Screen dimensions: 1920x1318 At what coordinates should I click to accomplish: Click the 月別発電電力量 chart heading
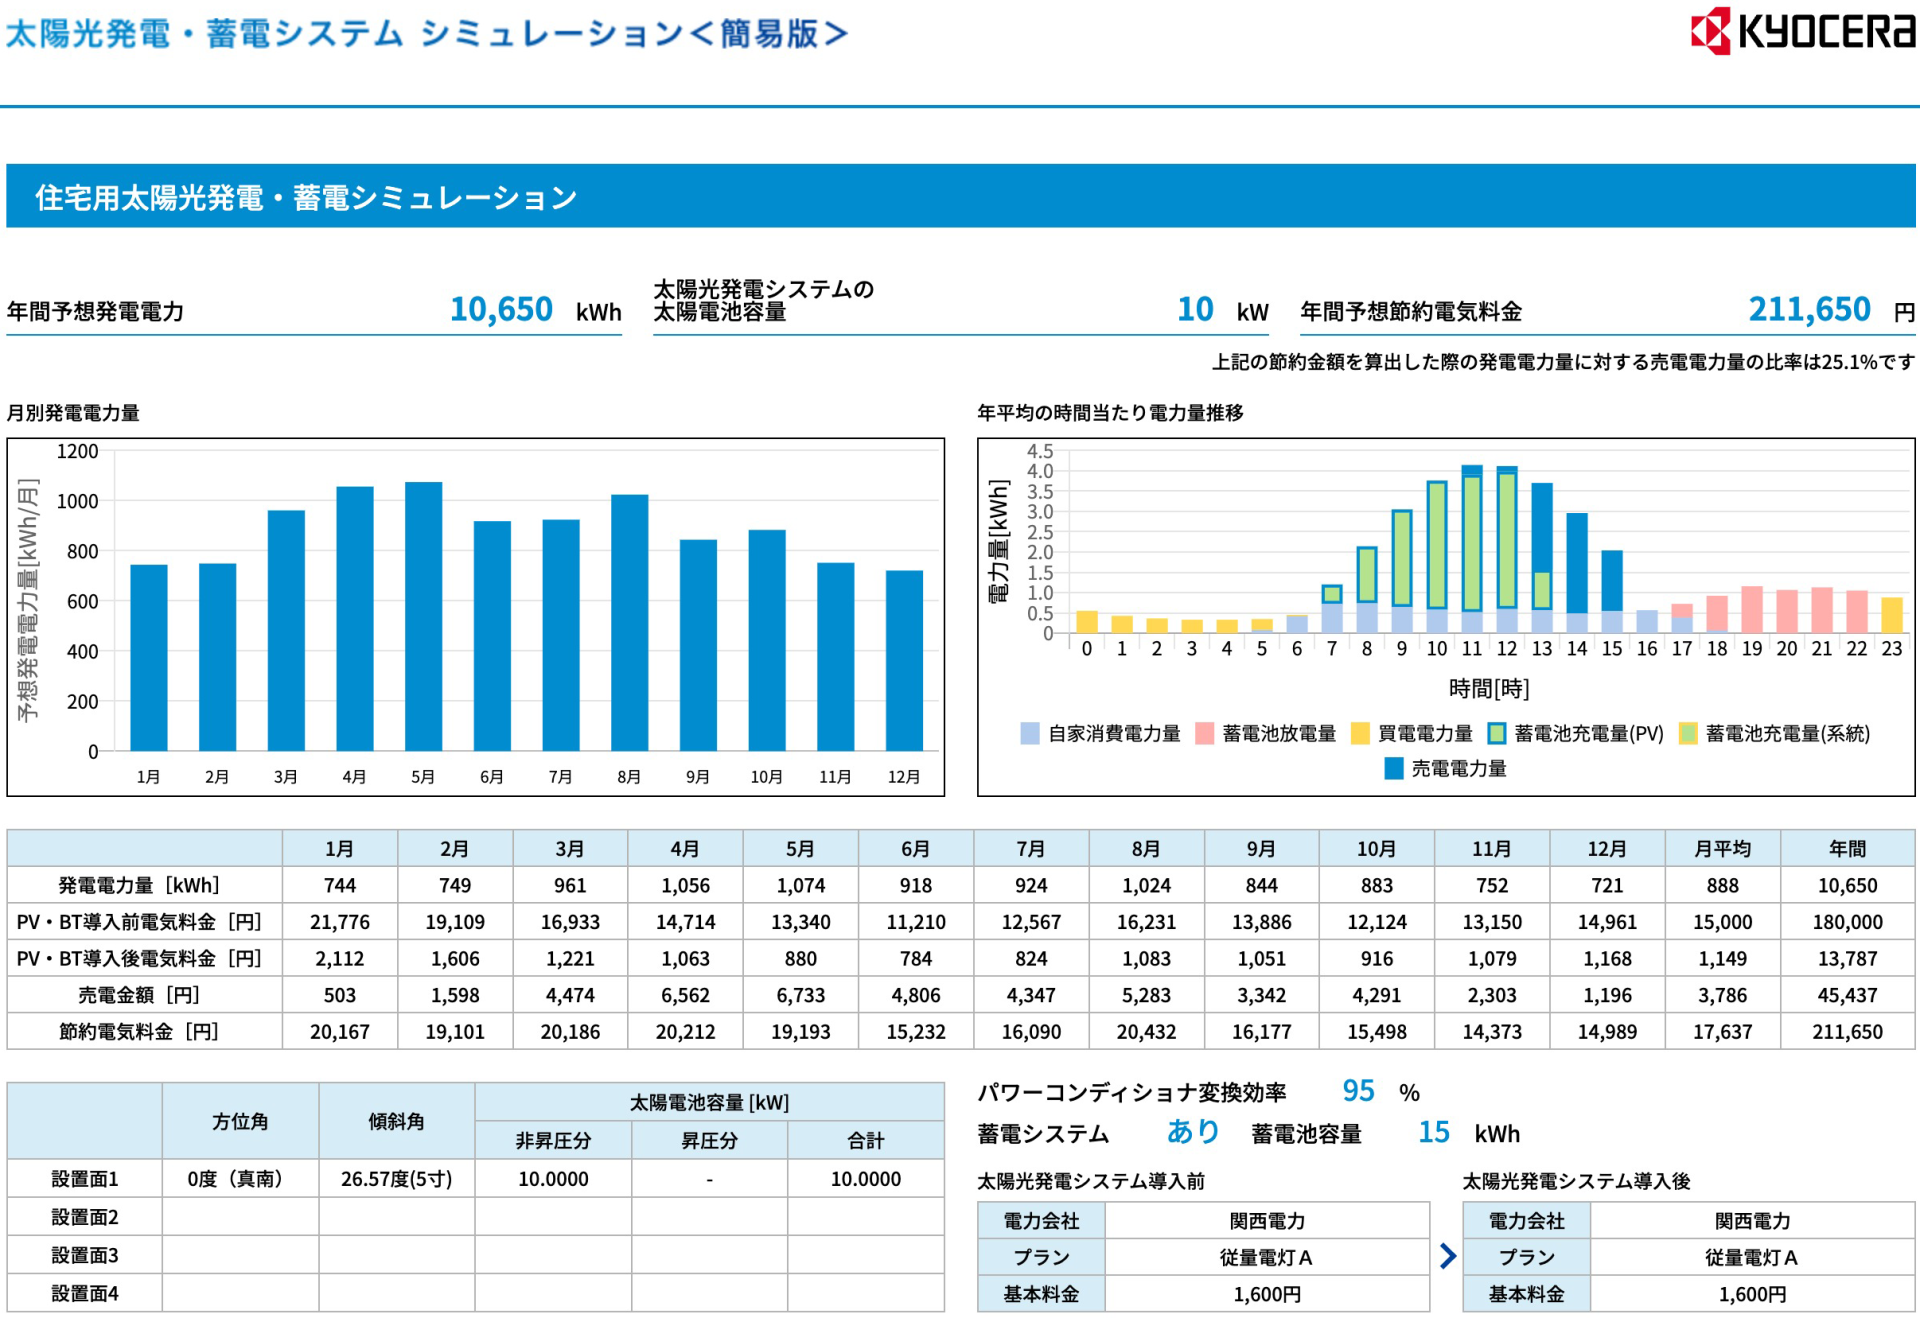point(73,412)
